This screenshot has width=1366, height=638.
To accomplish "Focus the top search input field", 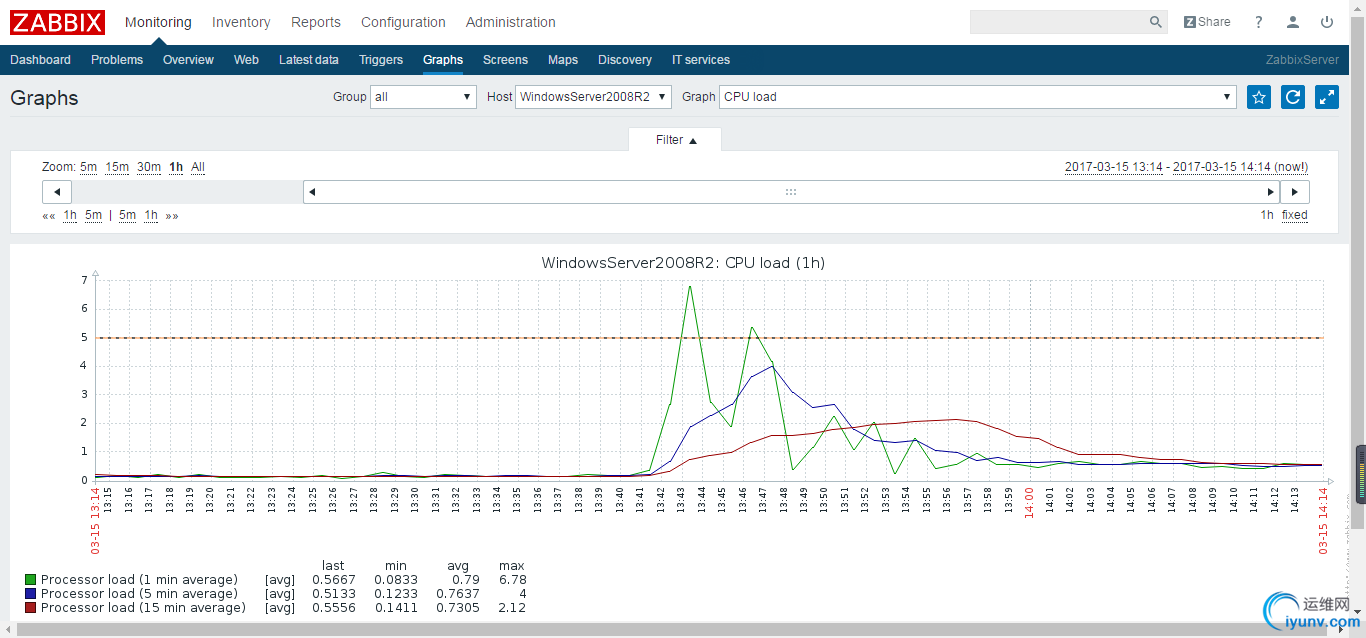I will pos(1058,22).
